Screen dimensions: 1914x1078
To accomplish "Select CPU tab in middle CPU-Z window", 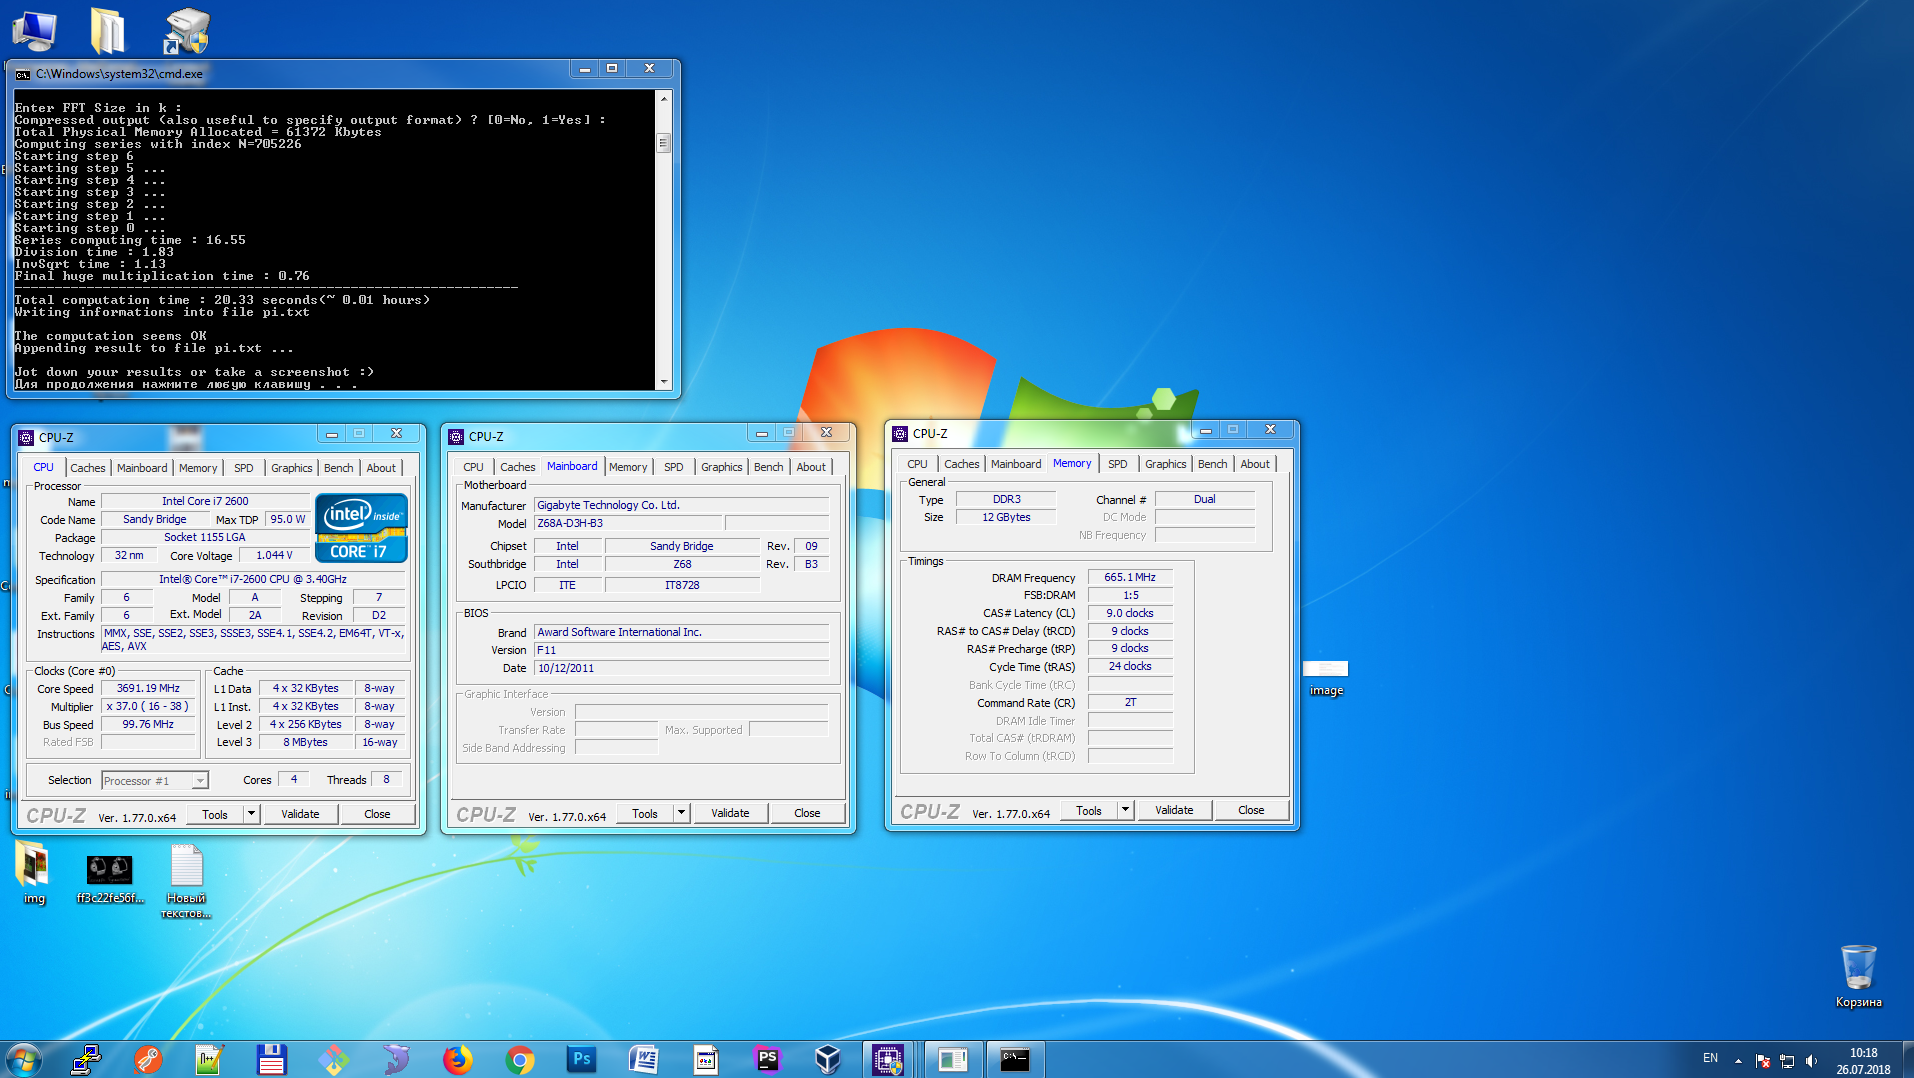I will point(473,467).
